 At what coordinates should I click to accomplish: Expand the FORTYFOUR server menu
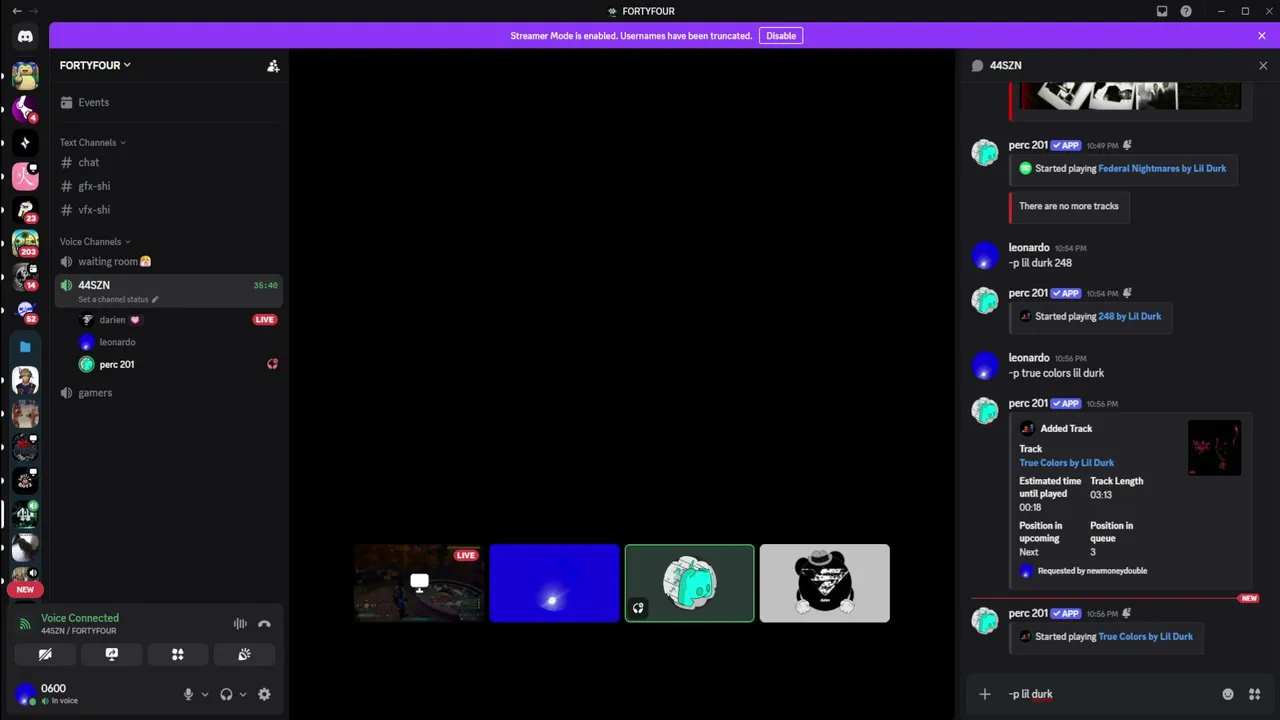click(95, 65)
